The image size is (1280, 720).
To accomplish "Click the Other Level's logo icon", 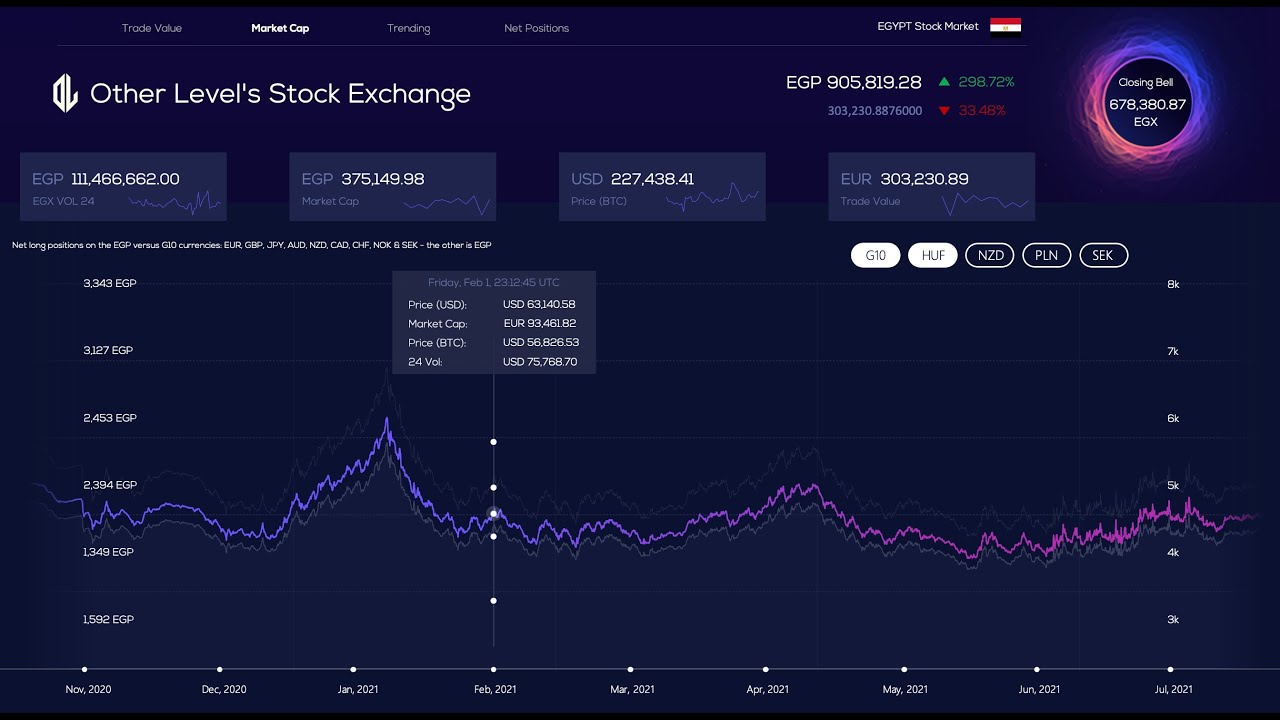I will 65,94.
